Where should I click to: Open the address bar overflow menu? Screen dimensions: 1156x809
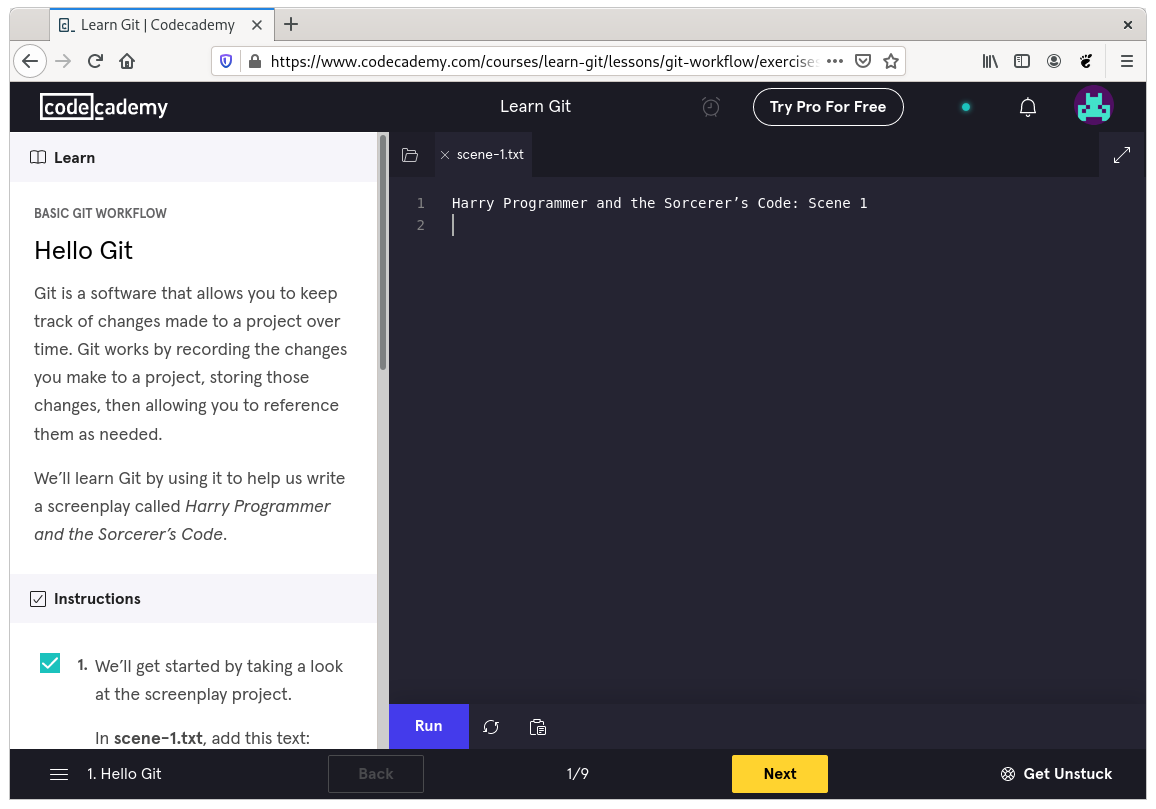(835, 61)
